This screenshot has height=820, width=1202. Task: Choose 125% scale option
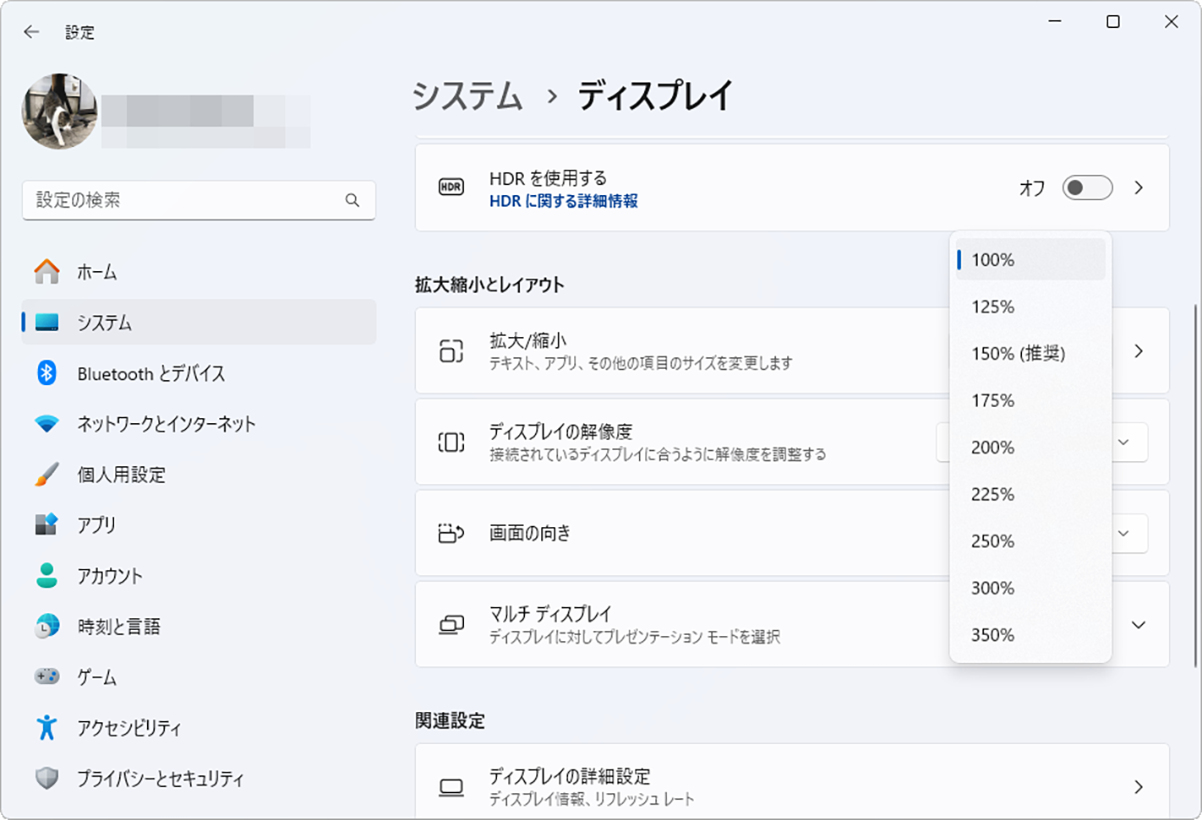[x=992, y=307]
